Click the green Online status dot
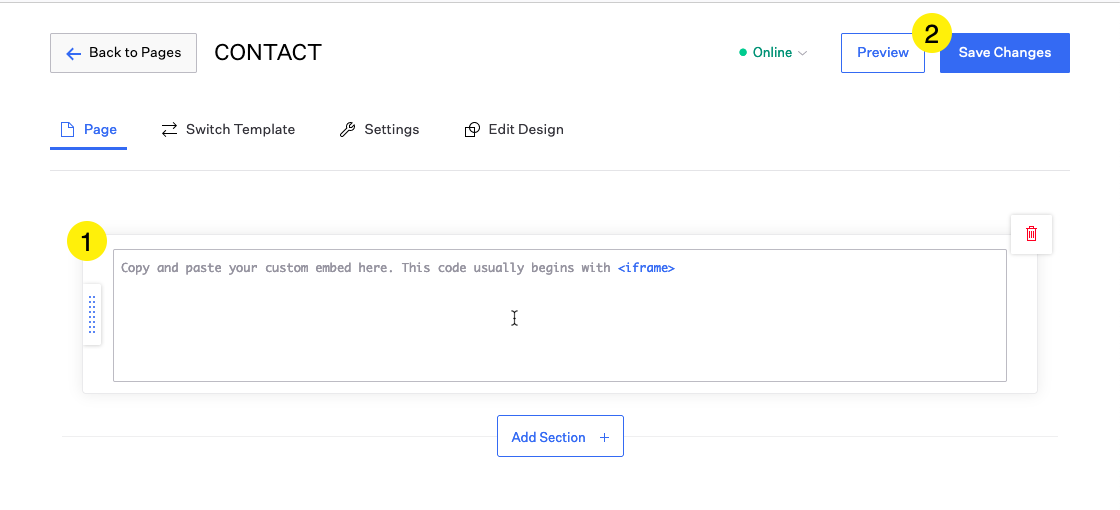The height and width of the screenshot is (510, 1120). click(x=743, y=52)
